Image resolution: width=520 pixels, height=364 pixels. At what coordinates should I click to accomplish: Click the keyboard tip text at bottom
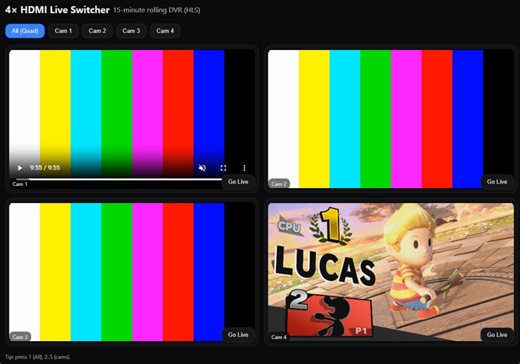pyautogui.click(x=38, y=357)
